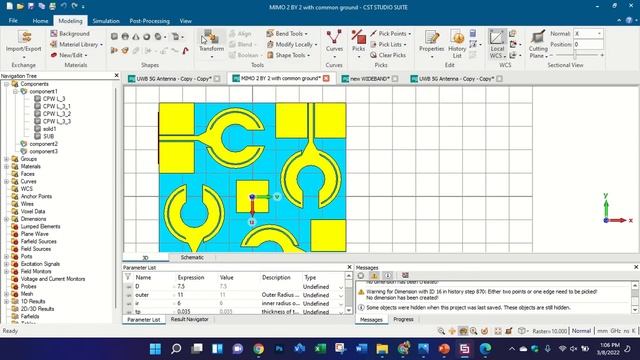
Task: Click the Transform tool icon
Action: click(211, 38)
